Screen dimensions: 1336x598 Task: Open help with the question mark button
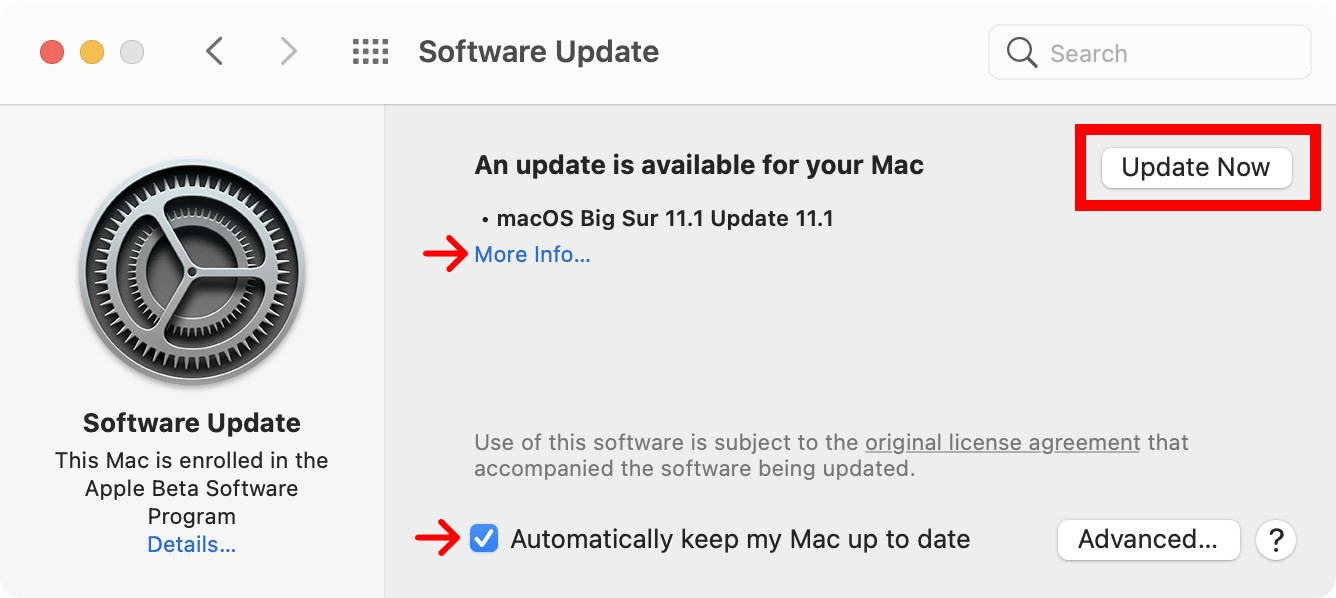coord(1276,540)
